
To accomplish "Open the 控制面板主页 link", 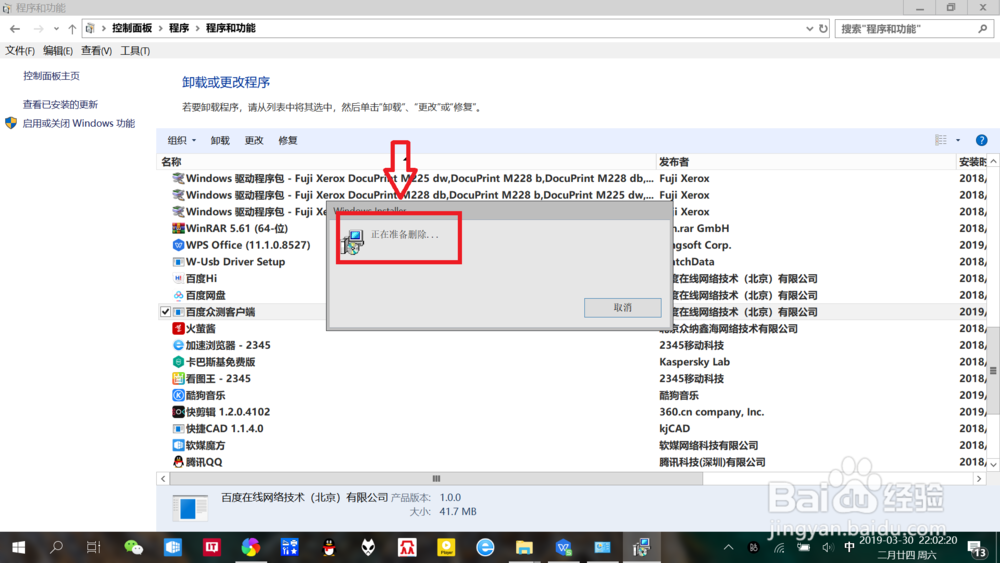I will 52,76.
